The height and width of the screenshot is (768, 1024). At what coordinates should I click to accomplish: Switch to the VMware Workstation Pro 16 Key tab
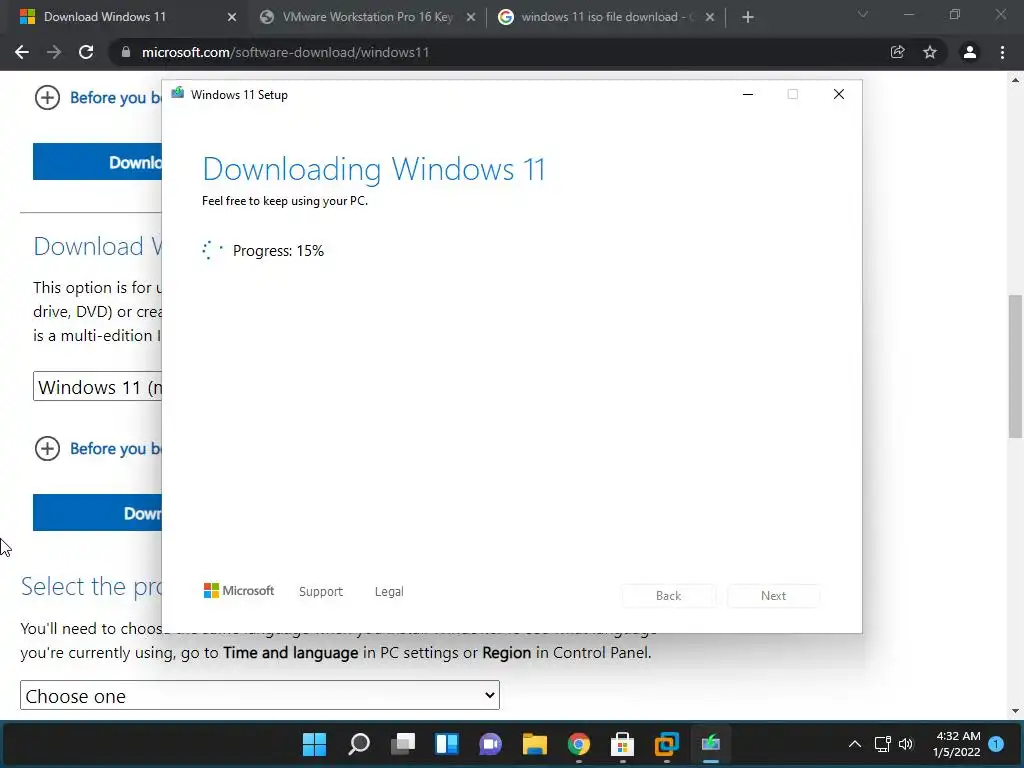tap(368, 17)
